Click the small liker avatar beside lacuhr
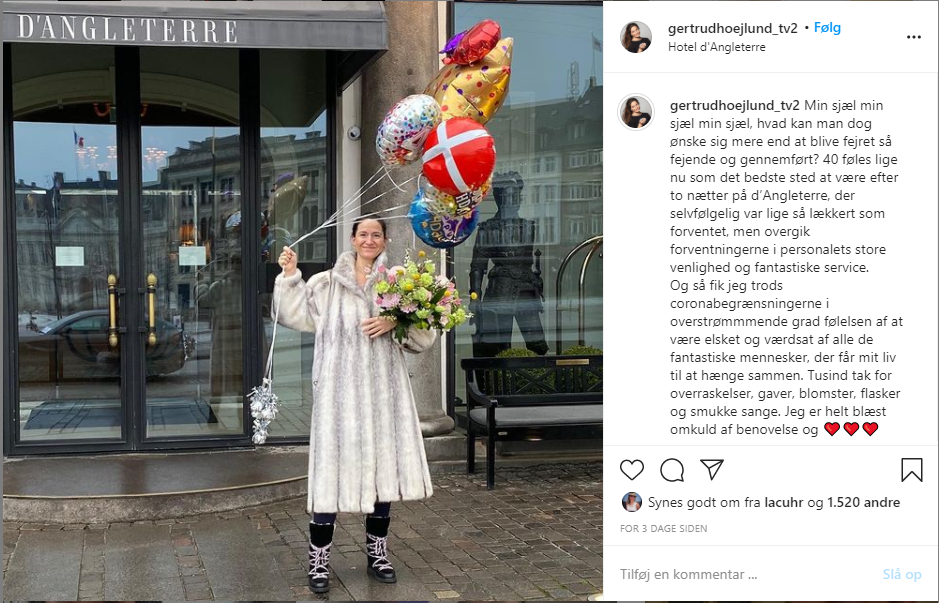Screen dimensions: 939x603 tap(631, 502)
